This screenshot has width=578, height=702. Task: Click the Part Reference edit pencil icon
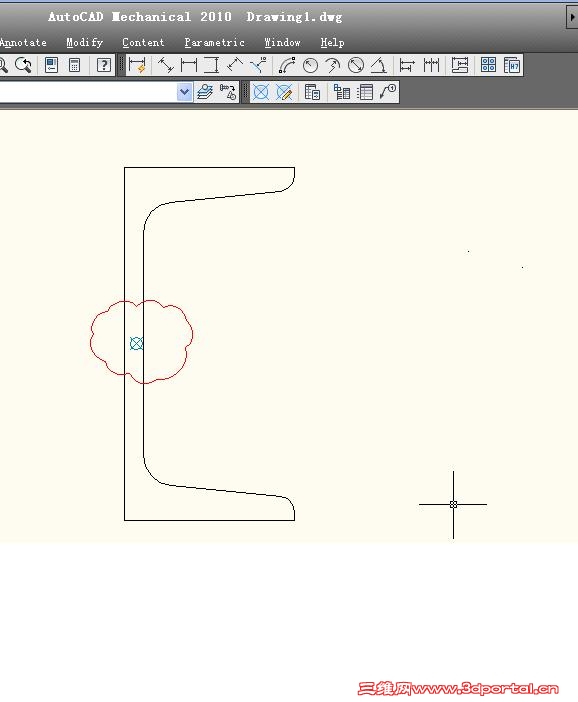pyautogui.click(x=284, y=93)
